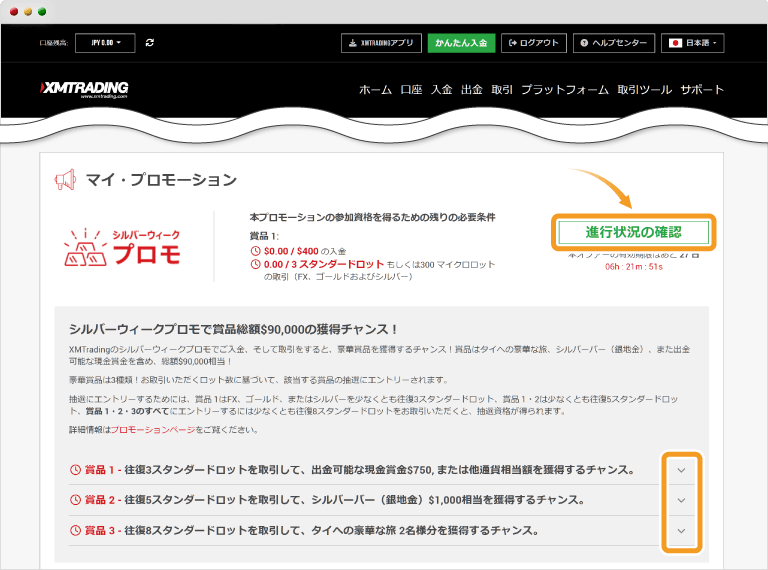Screen dimensions: 768x570
Task: Click the 進行状況の確認 button
Action: pos(633,232)
